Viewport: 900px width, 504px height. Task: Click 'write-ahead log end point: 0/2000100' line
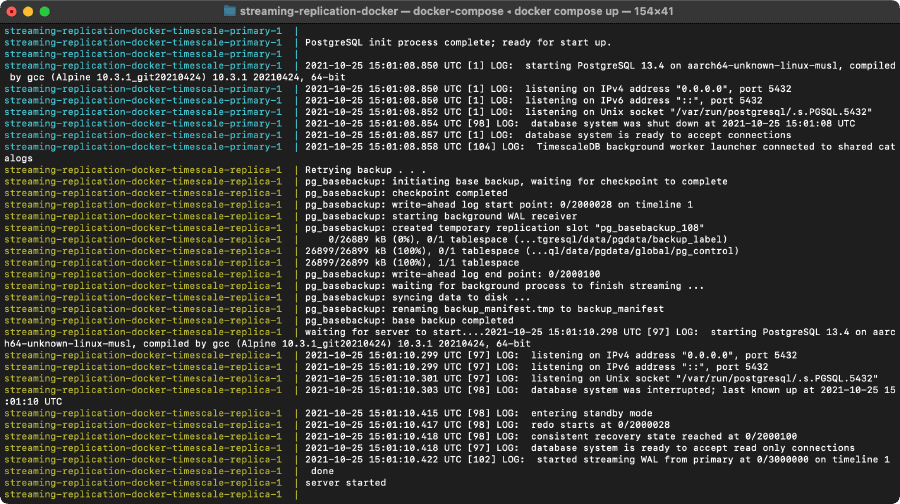point(452,274)
